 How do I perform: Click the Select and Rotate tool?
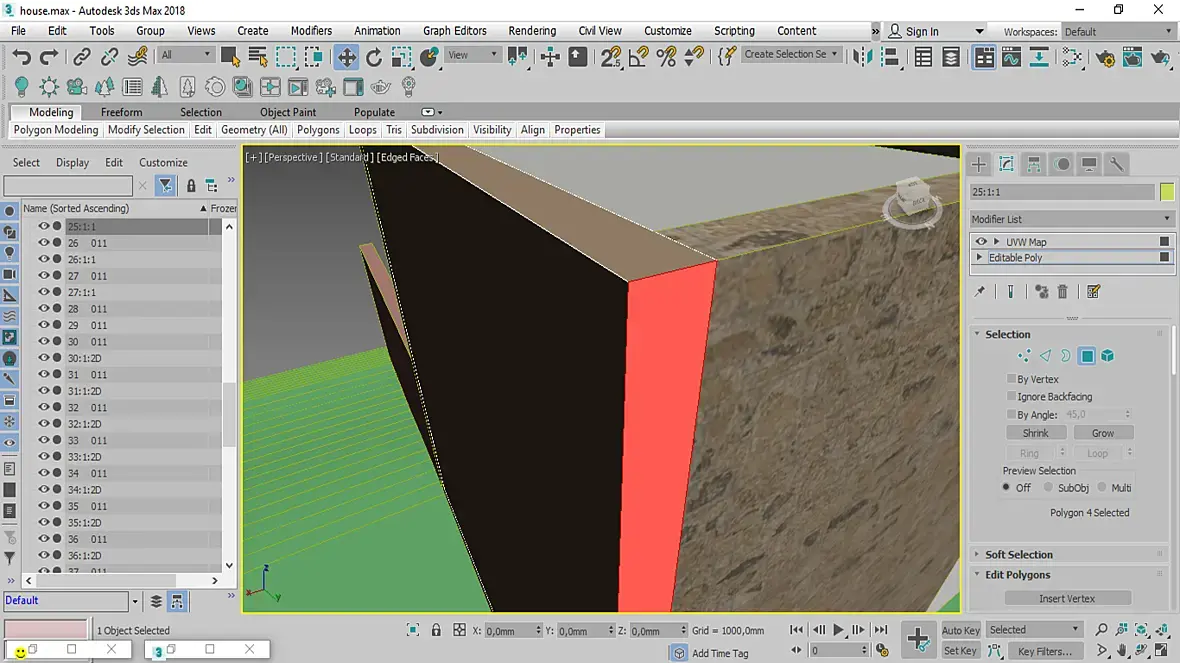click(x=374, y=57)
